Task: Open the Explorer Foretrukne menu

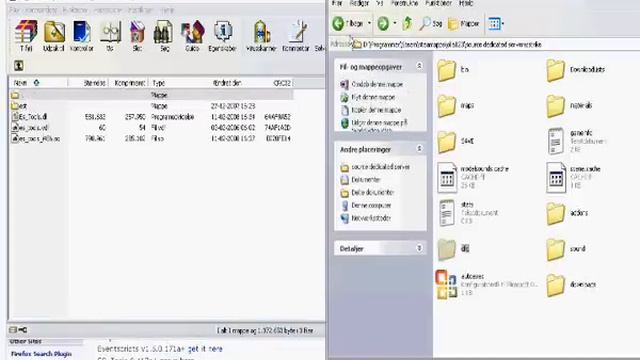Action: (404, 3)
